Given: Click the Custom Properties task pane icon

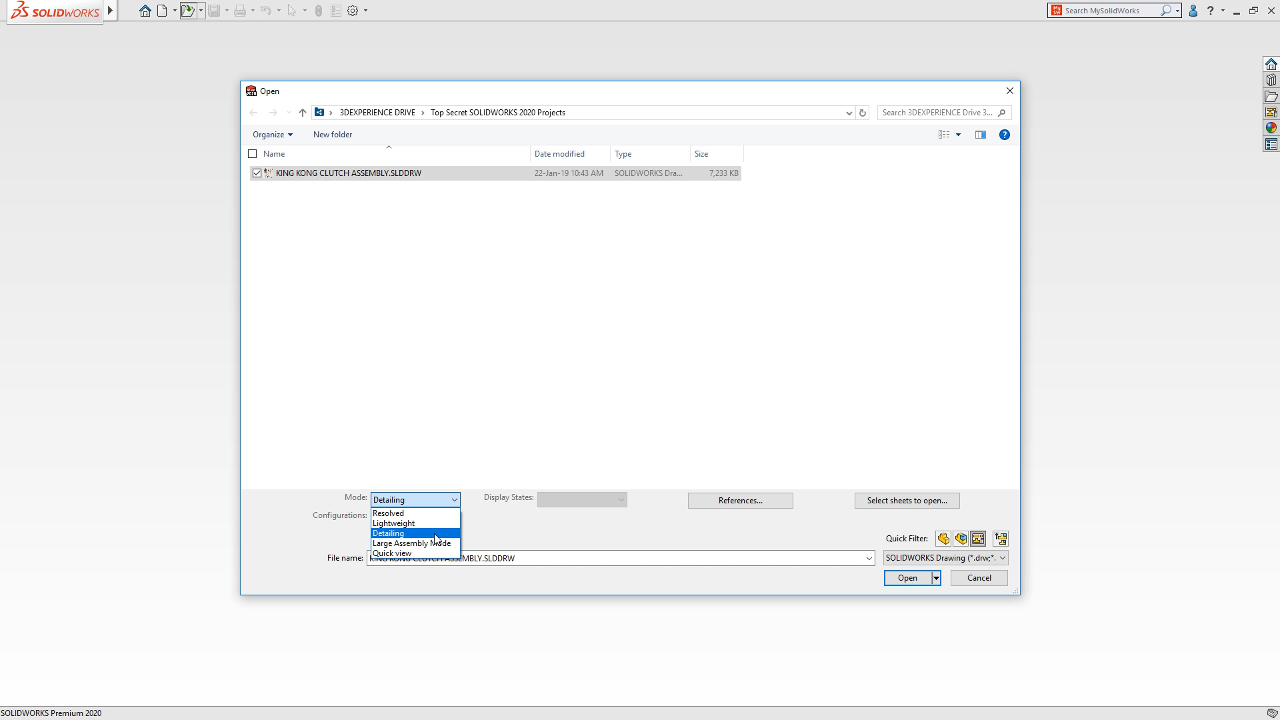Looking at the screenshot, I should [x=1270, y=143].
